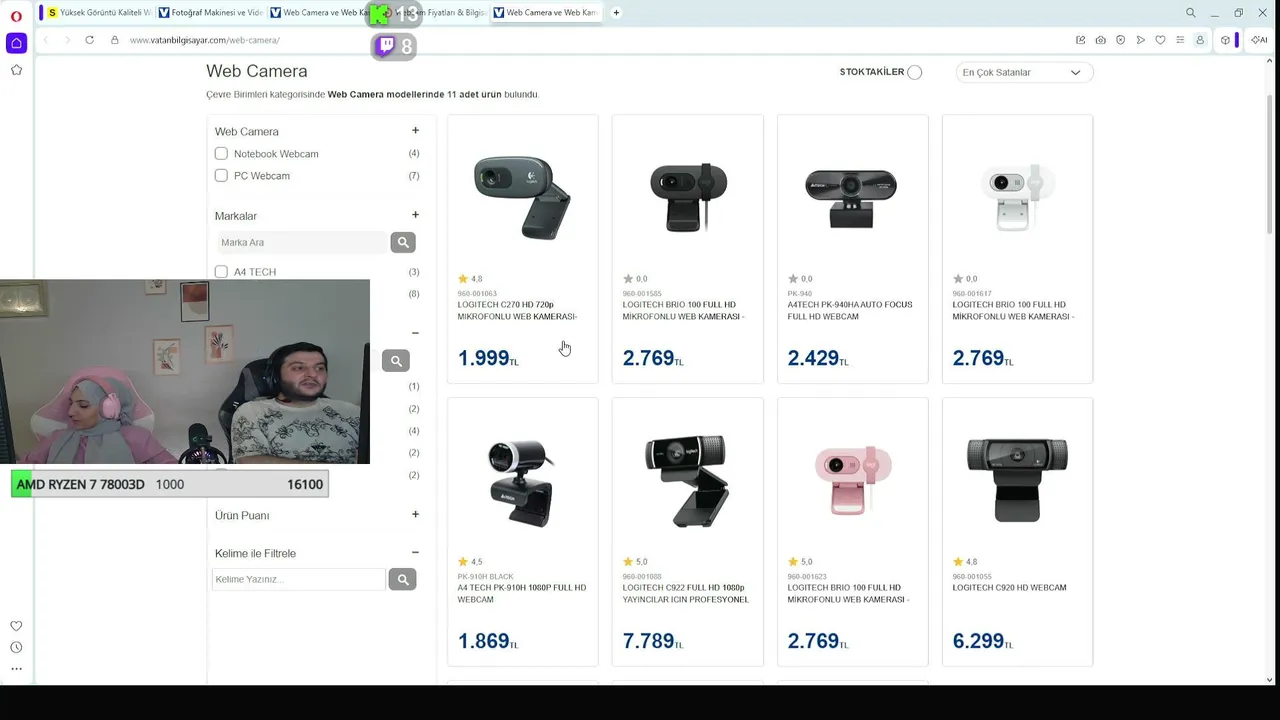
Task: Check the A4 TECH brand filter
Action: coord(221,272)
